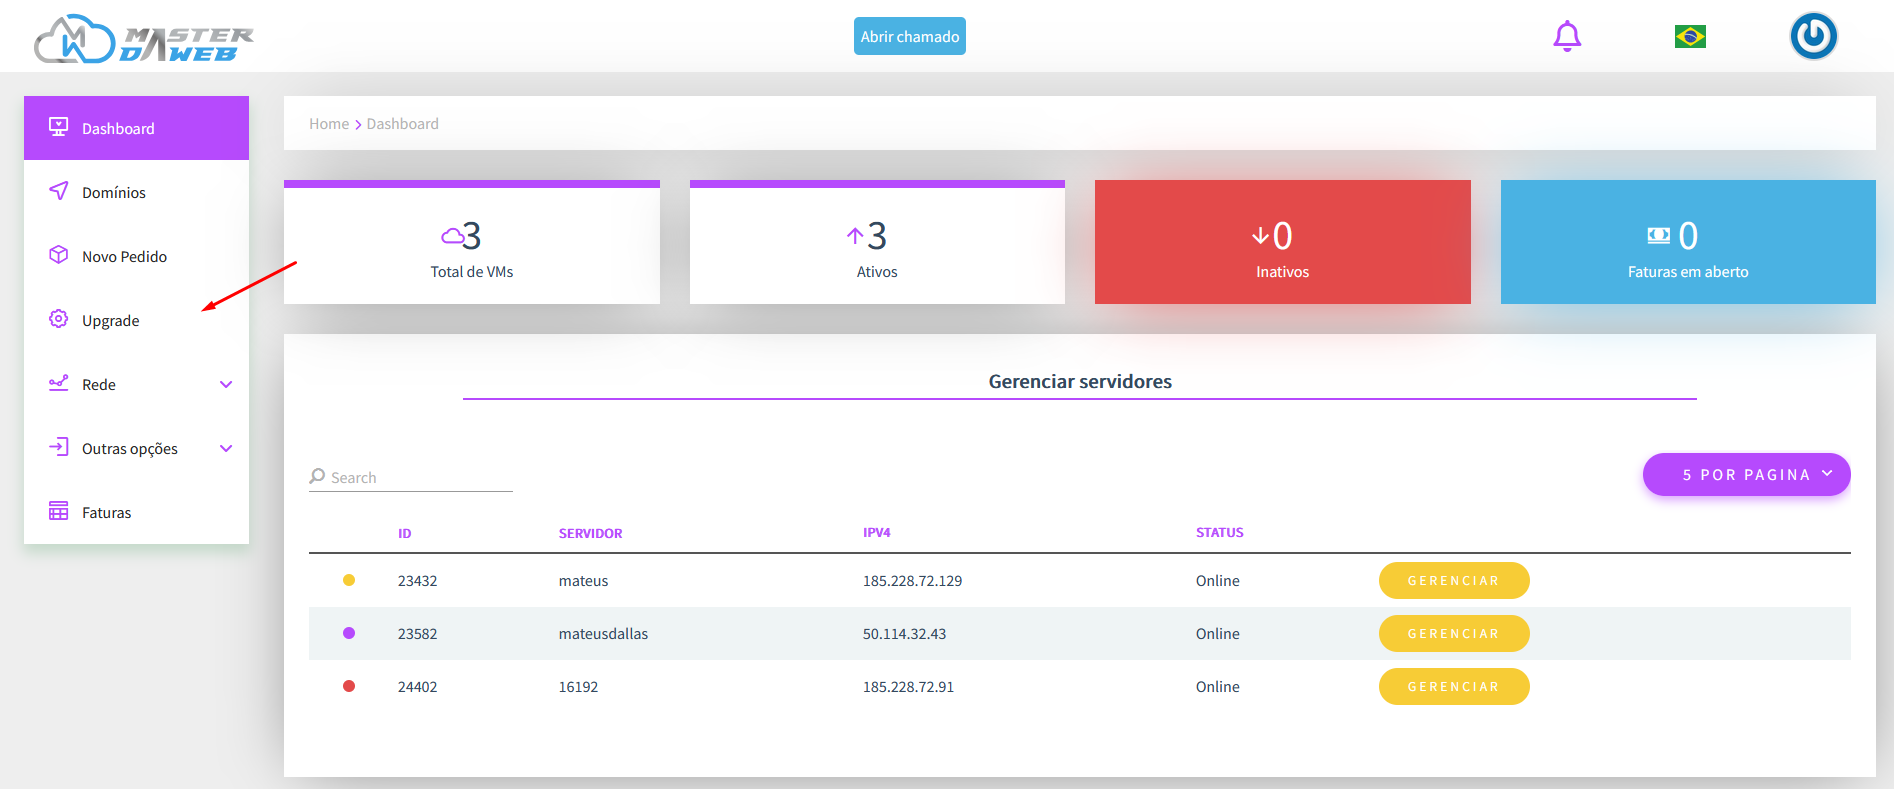Click the IP address 185.228.72.91

point(909,687)
